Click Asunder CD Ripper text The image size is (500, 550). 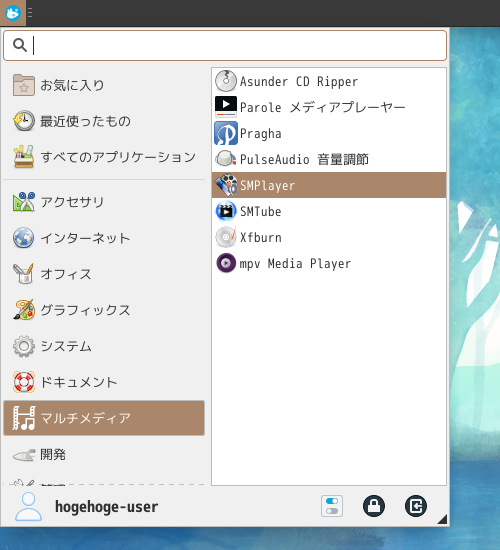click(x=299, y=81)
